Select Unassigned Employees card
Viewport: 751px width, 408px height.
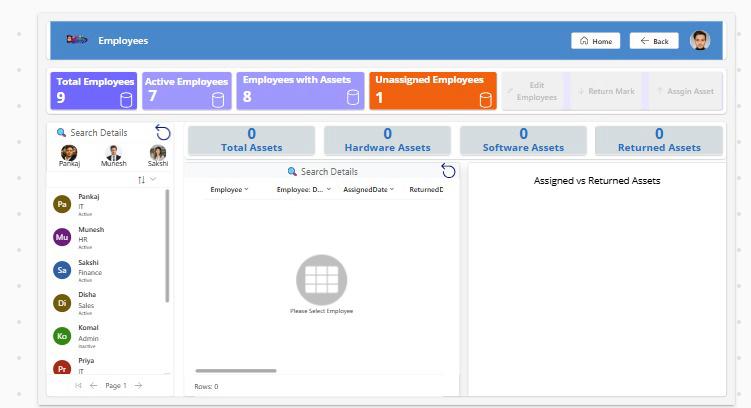(433, 91)
